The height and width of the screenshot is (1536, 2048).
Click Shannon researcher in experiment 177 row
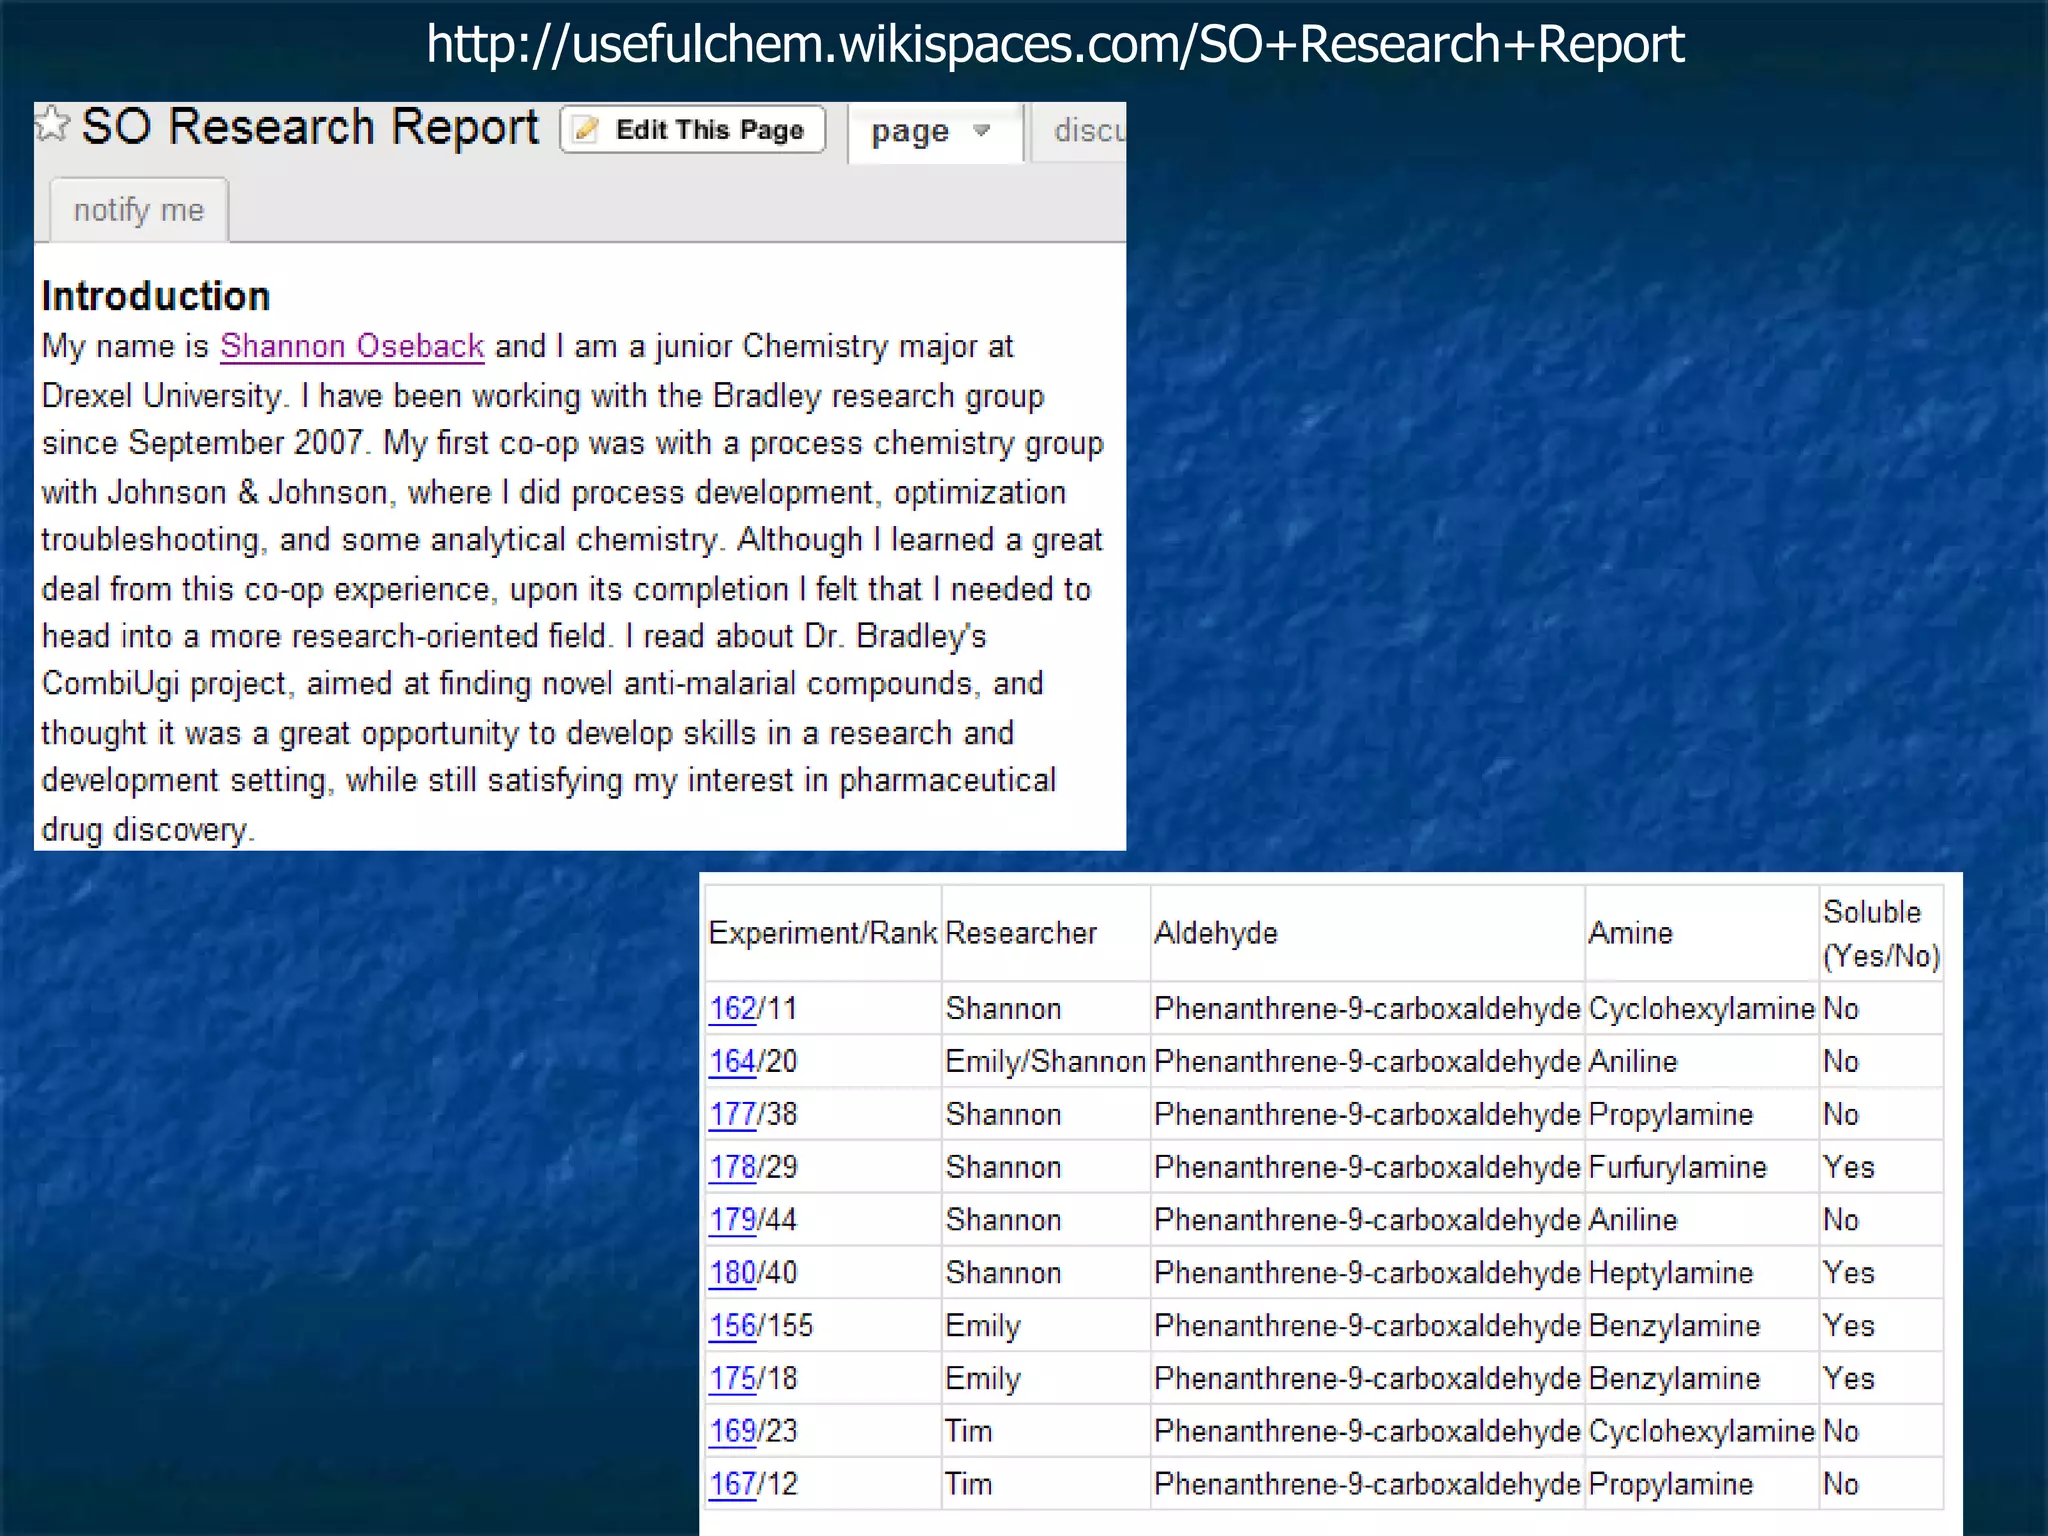[x=1003, y=1114]
